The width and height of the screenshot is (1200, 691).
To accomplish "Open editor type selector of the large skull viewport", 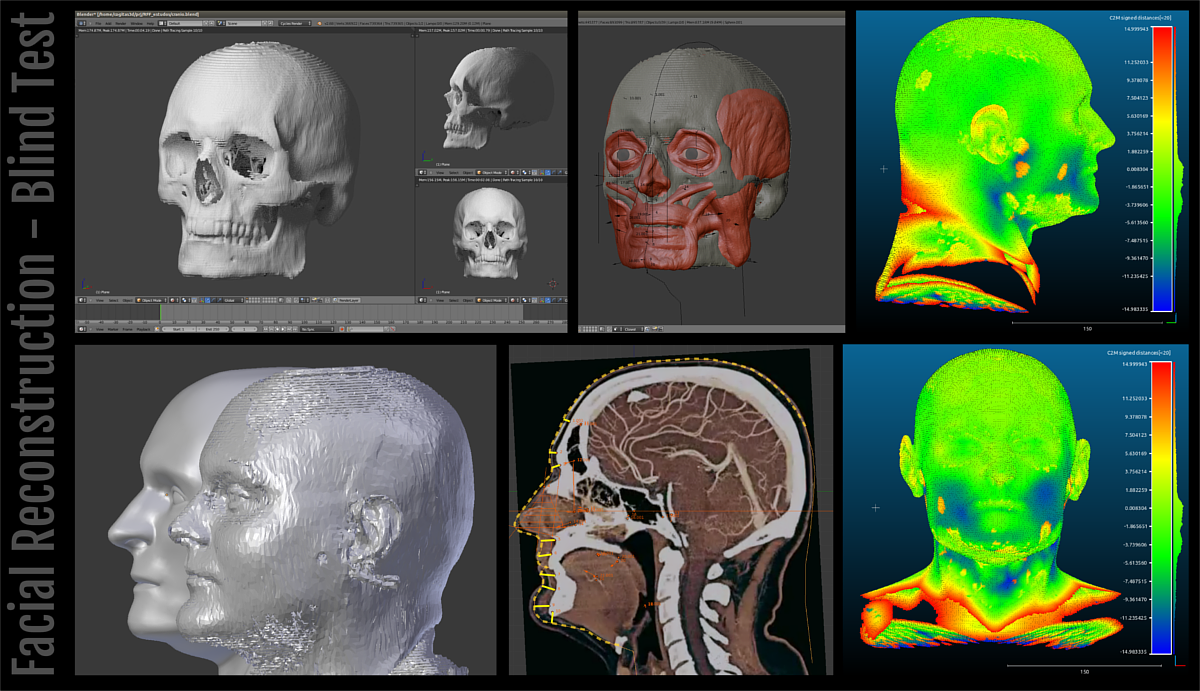I will click(82, 300).
